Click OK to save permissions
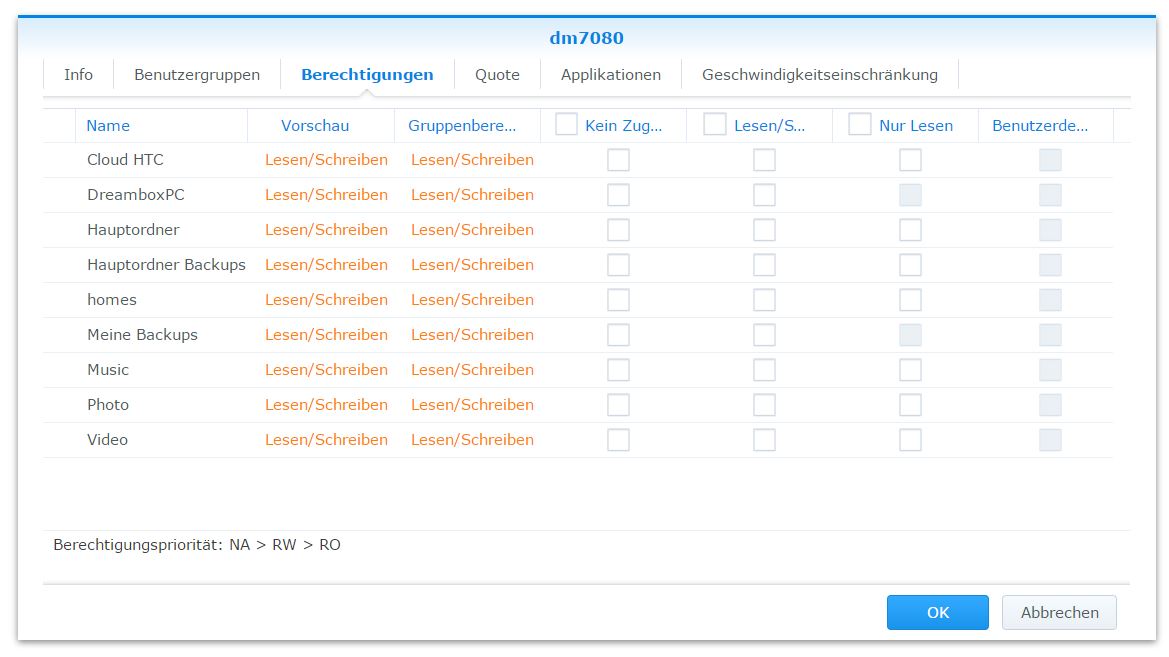The height and width of the screenshot is (657, 1169). pos(937,613)
